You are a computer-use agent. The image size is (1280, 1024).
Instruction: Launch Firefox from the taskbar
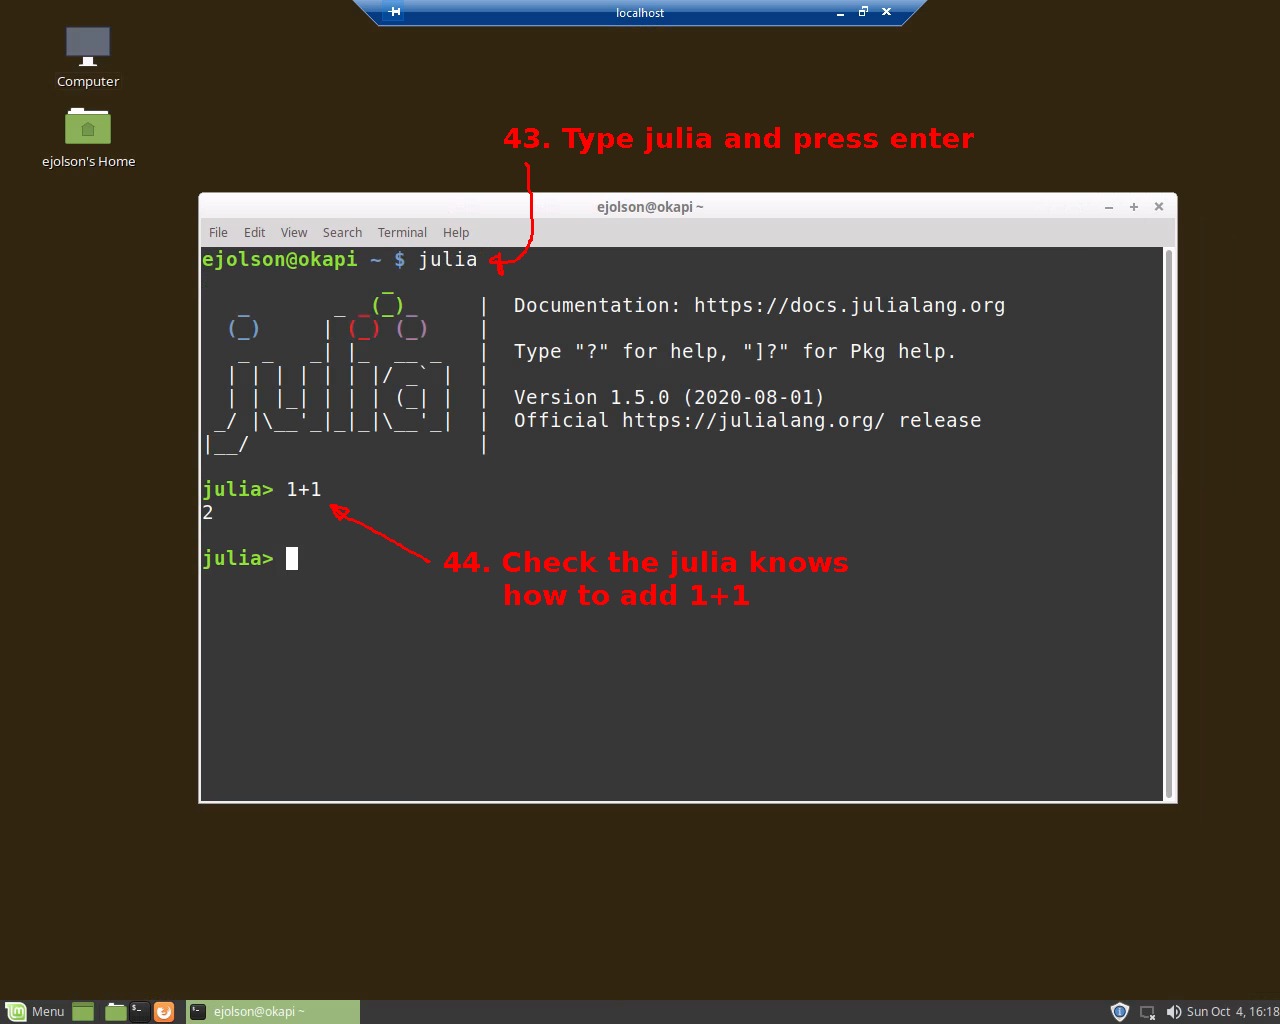pyautogui.click(x=164, y=1011)
